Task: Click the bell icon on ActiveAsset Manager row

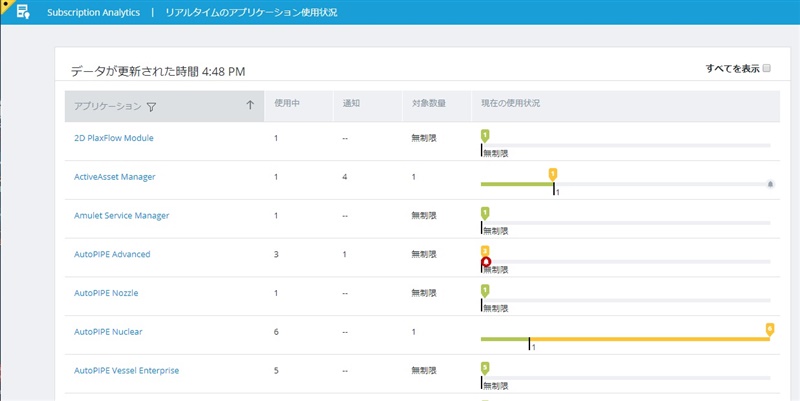Action: (769, 184)
